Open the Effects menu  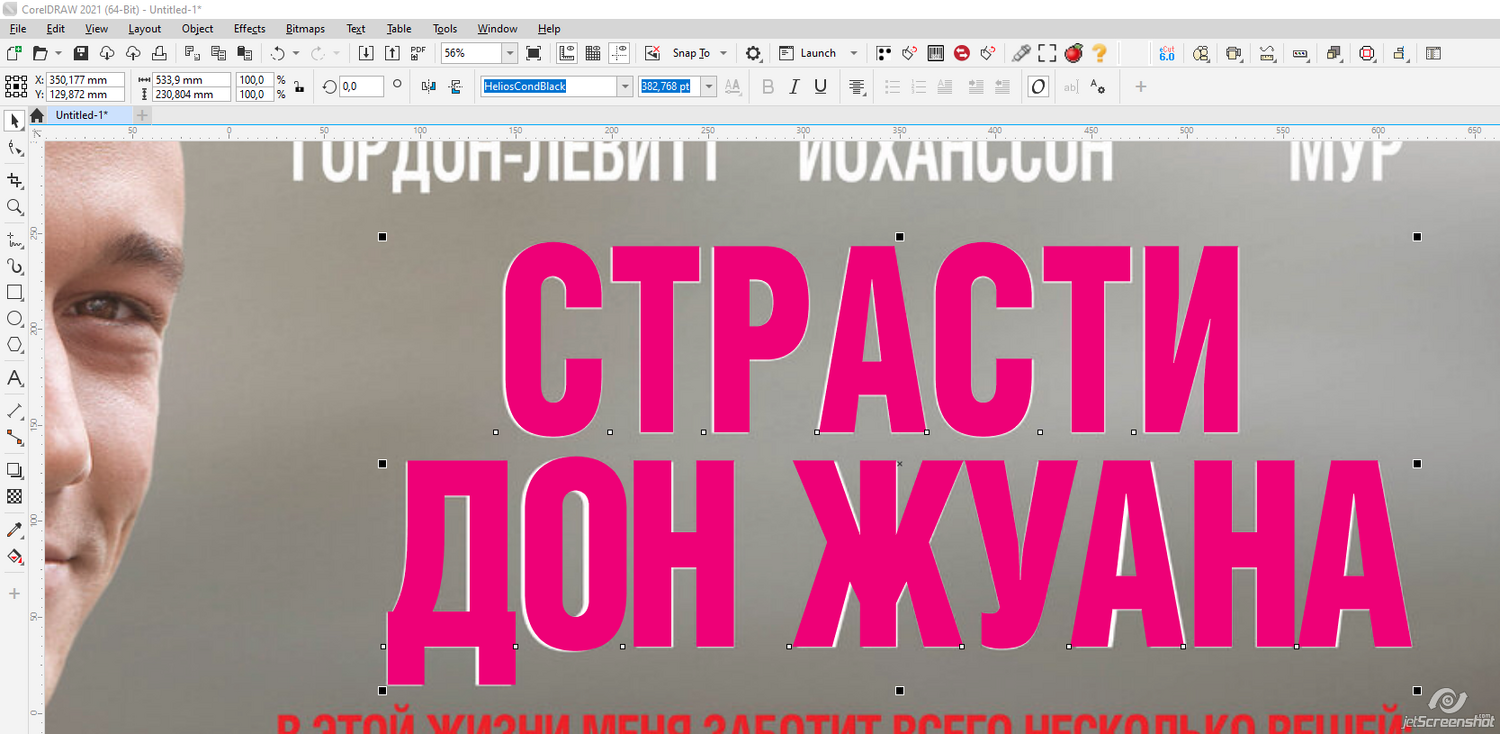(x=249, y=28)
